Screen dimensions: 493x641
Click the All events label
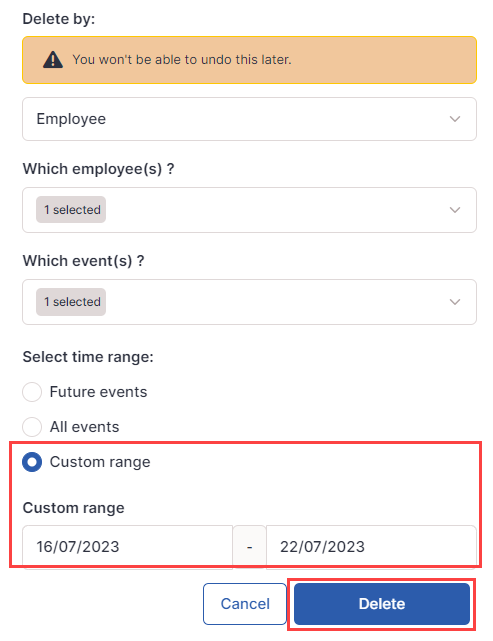point(84,427)
